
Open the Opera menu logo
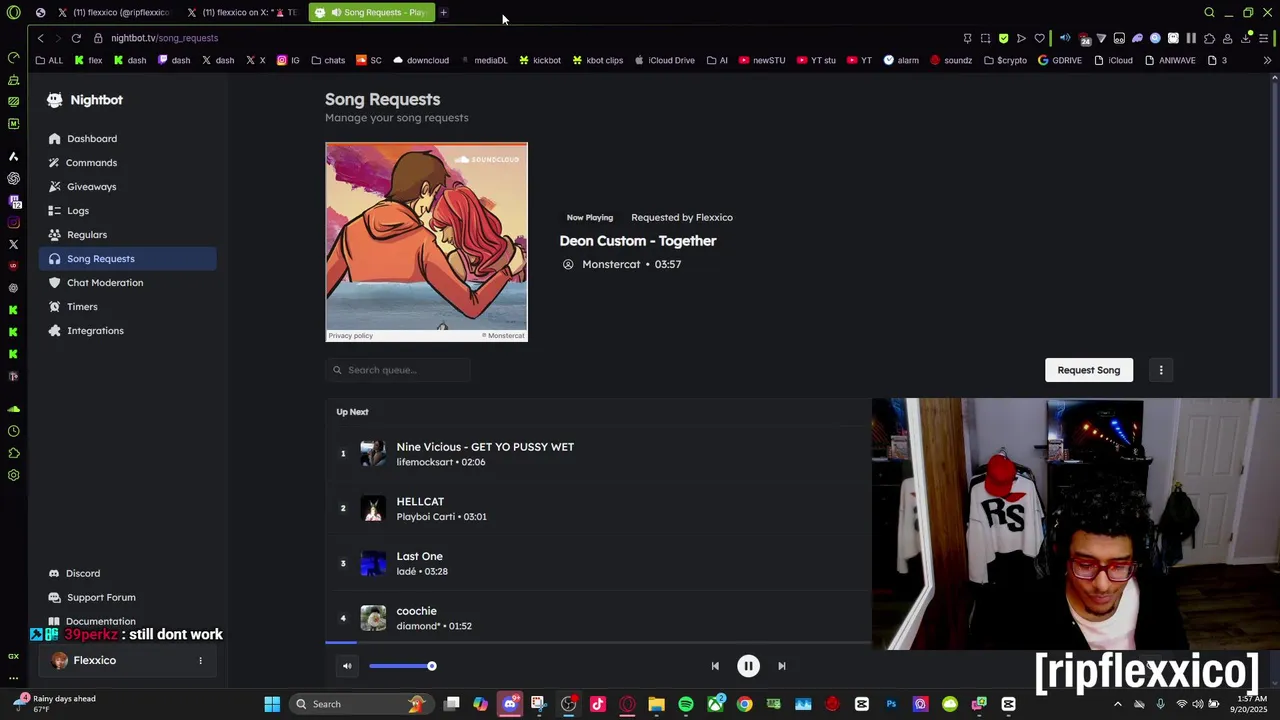[13, 12]
